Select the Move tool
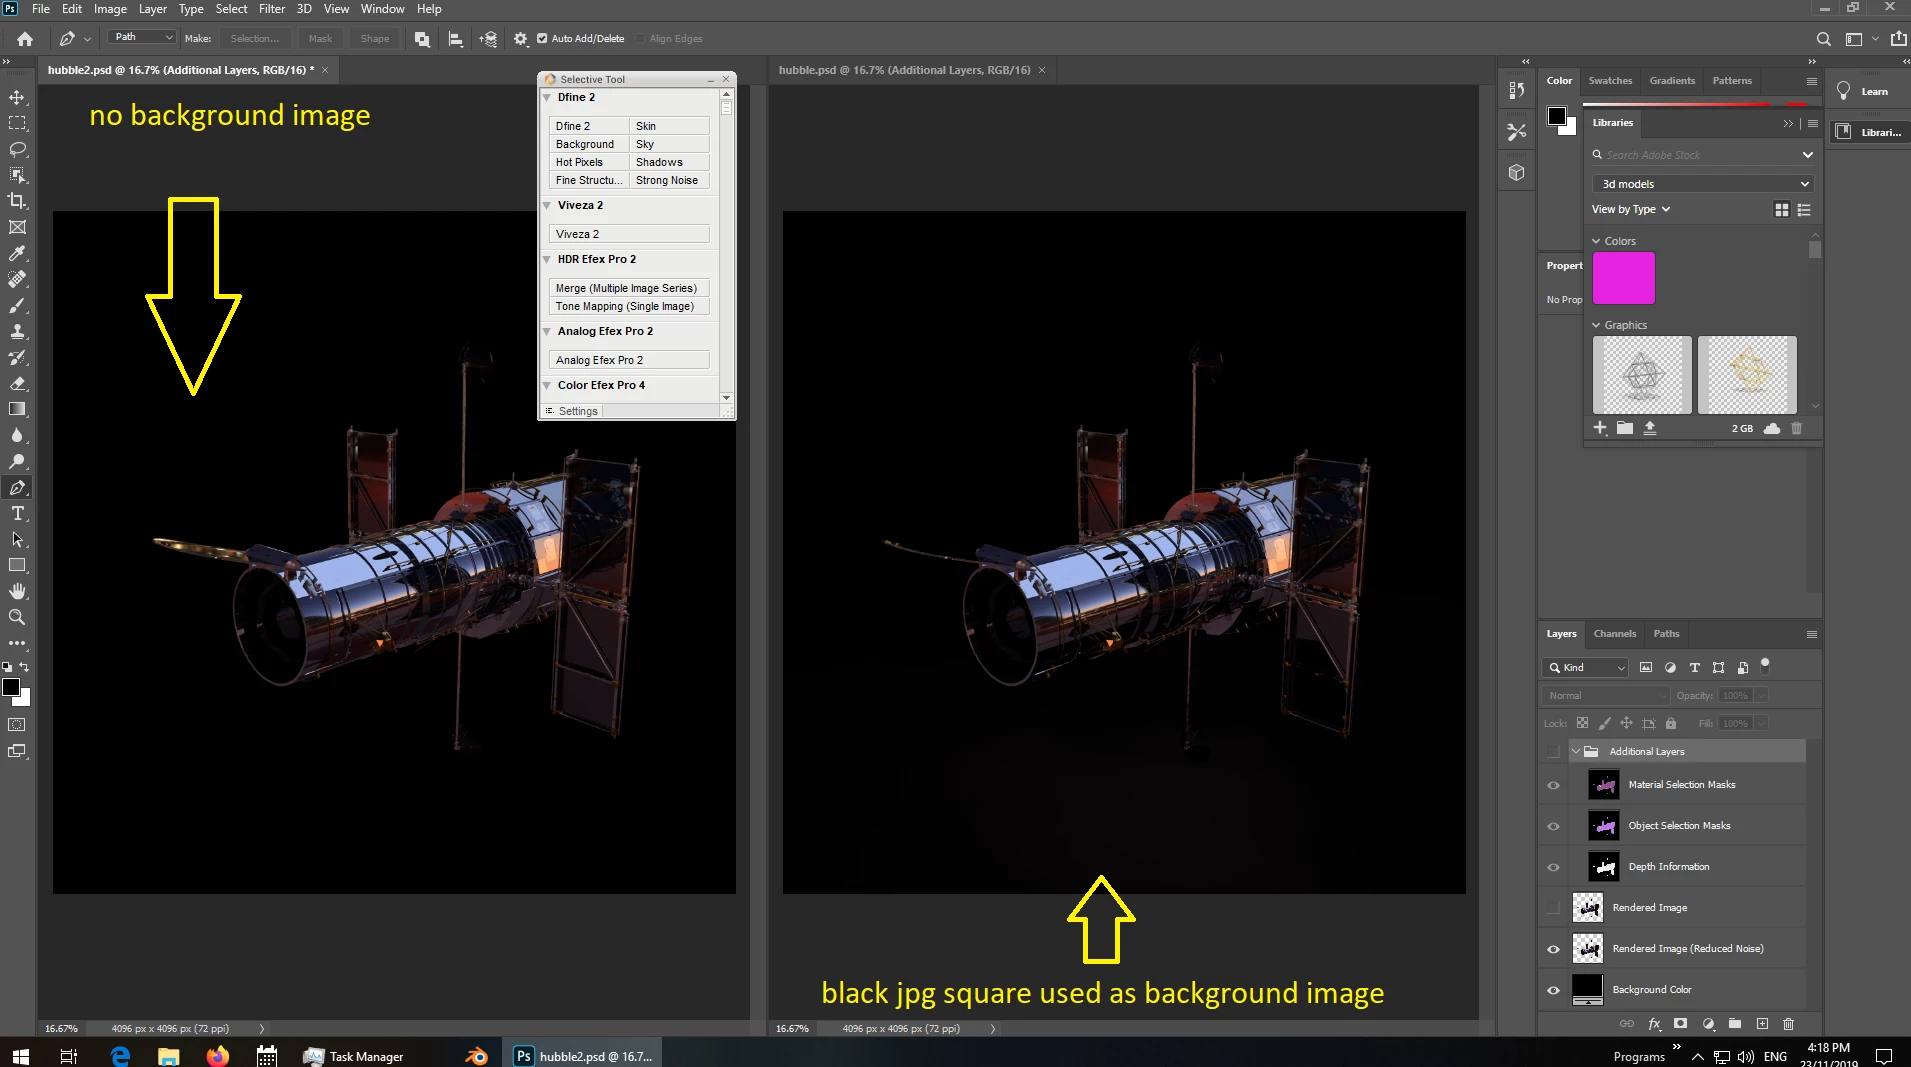 click(17, 97)
